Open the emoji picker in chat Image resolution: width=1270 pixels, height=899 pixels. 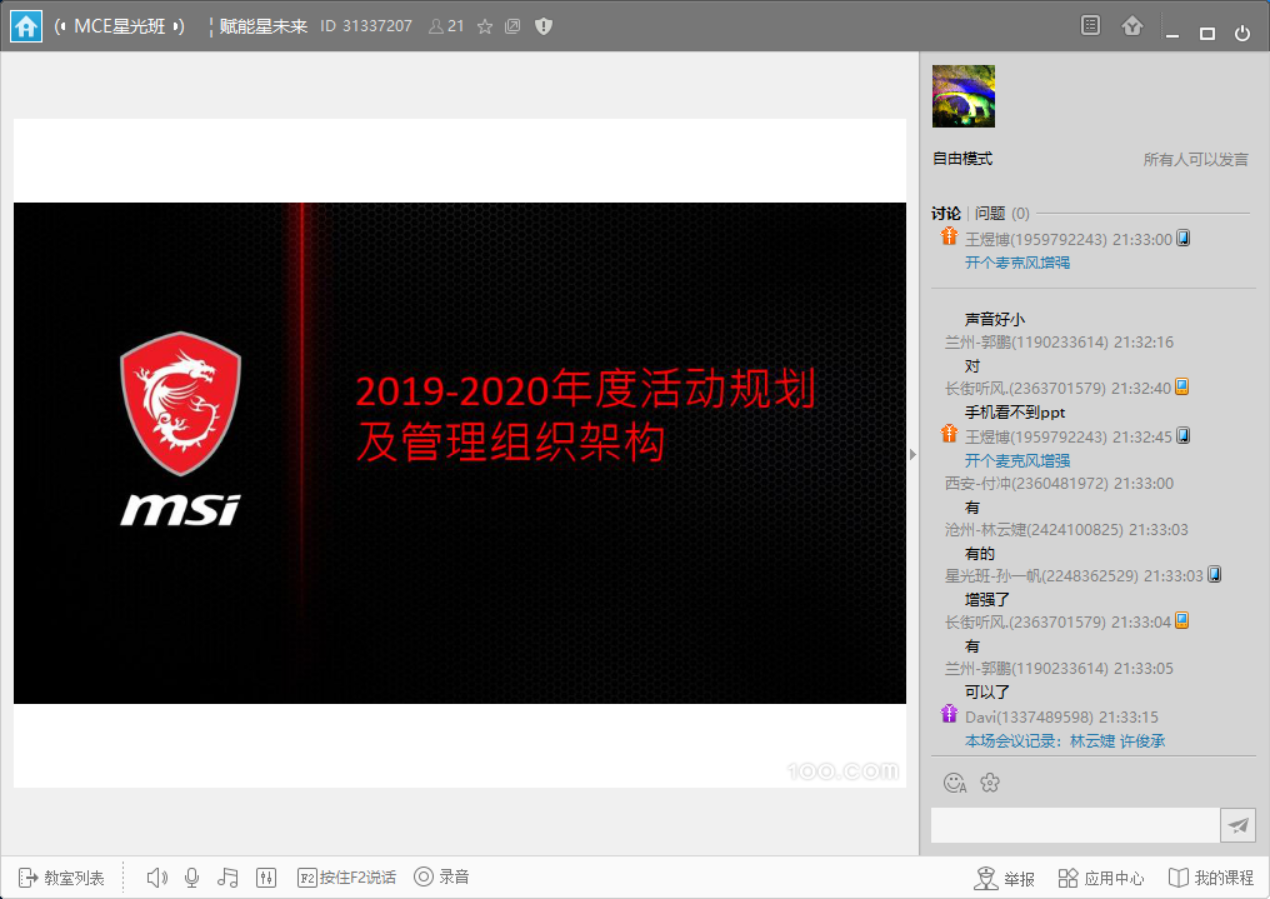pos(955,783)
